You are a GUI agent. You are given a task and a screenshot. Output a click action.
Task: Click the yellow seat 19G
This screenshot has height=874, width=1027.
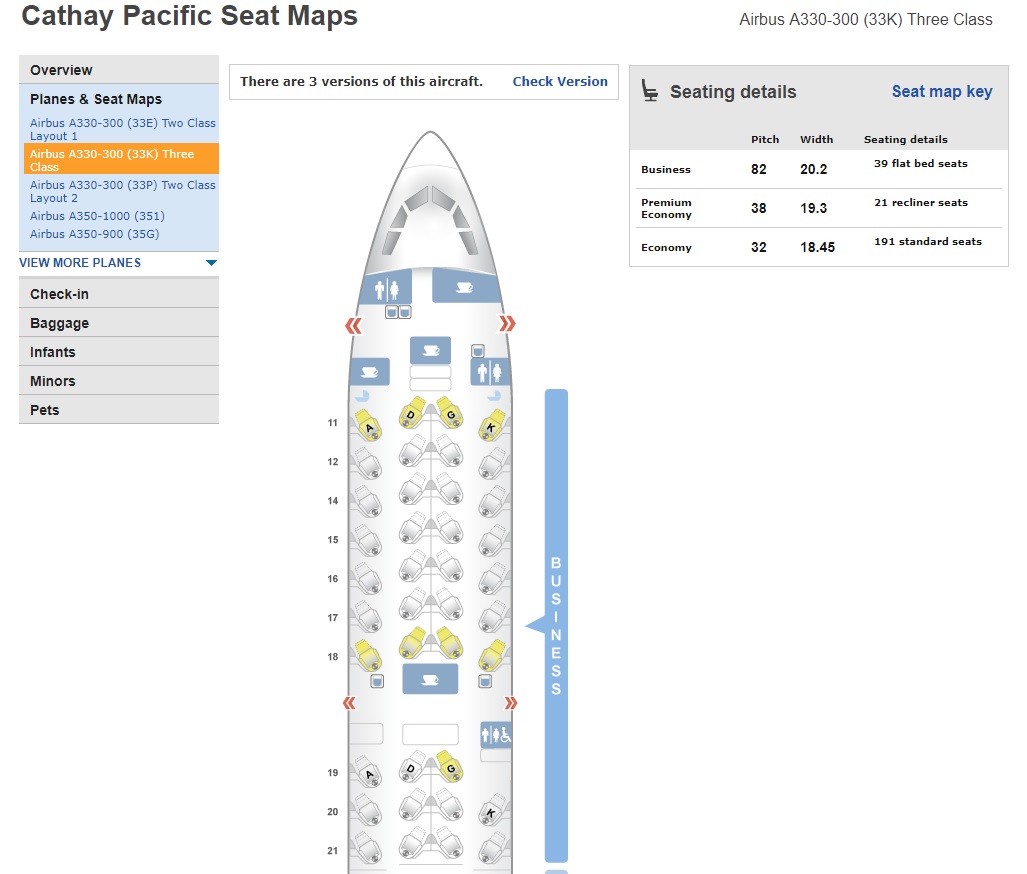(449, 767)
